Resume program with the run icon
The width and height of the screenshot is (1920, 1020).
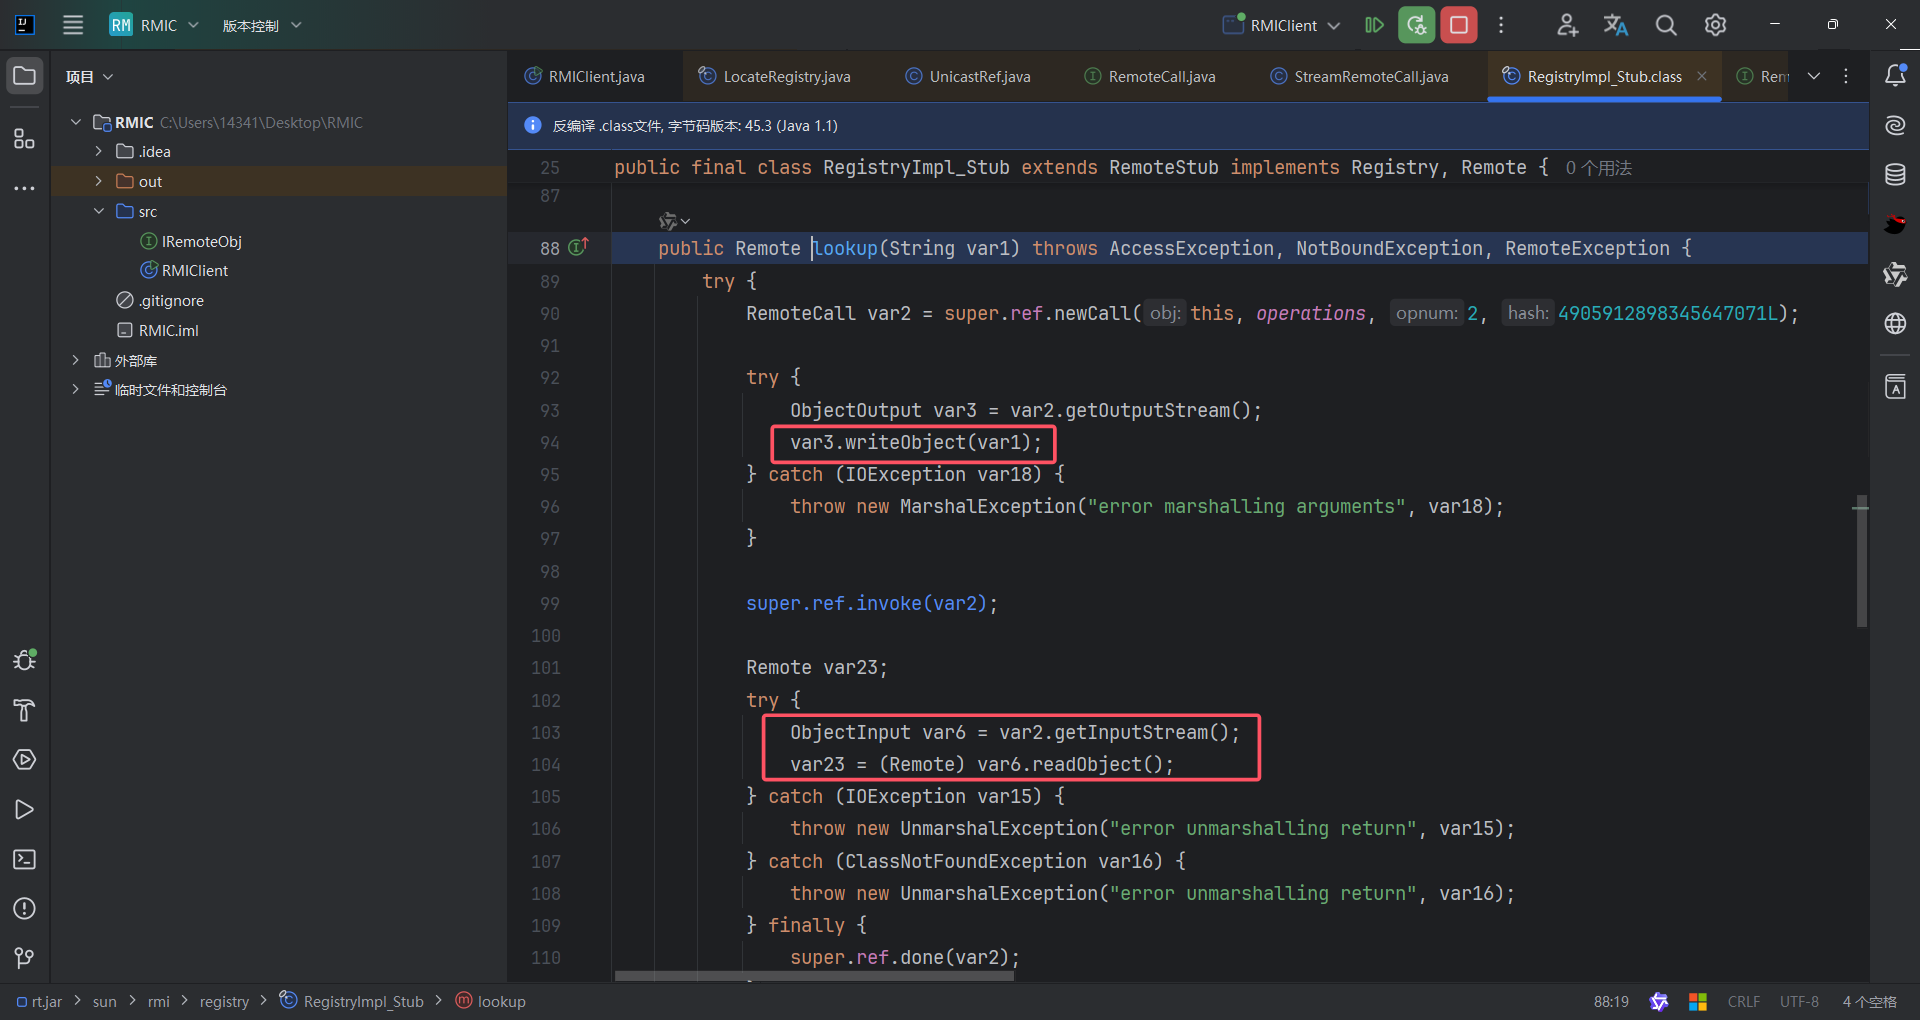click(x=1375, y=25)
